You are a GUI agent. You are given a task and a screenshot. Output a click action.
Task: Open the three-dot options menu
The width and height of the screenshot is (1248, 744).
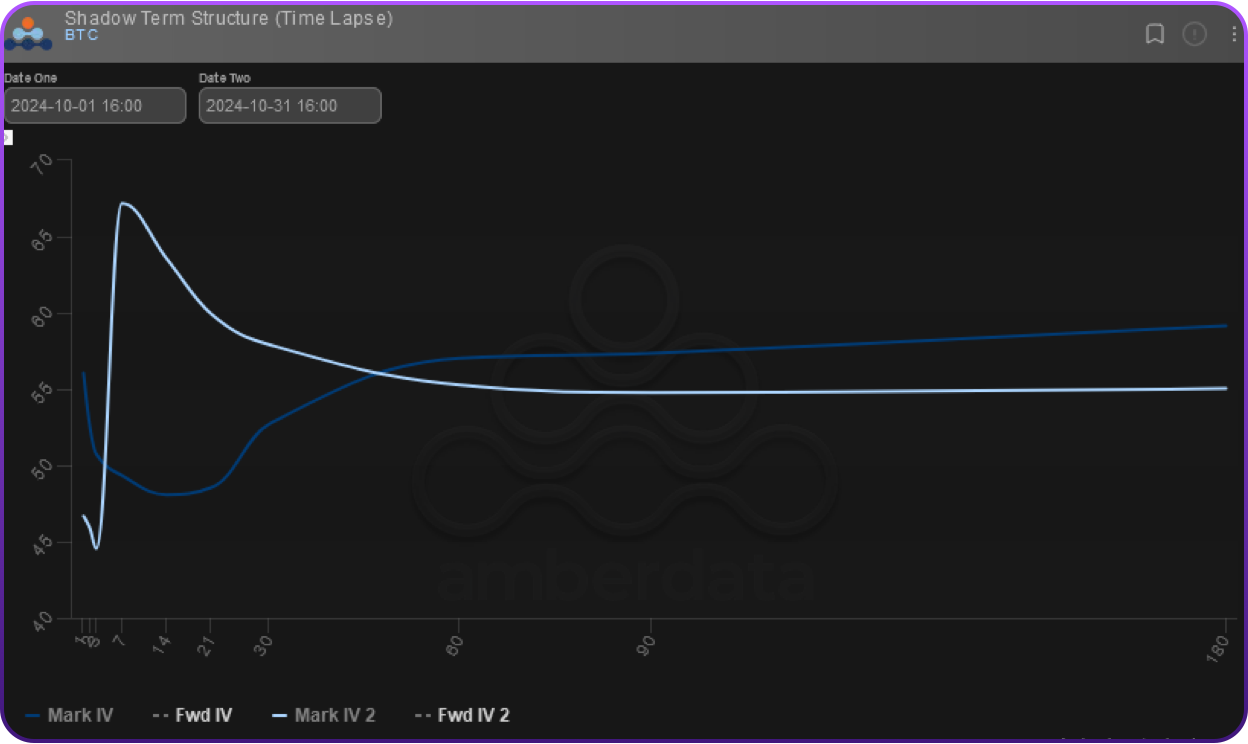tap(1235, 35)
